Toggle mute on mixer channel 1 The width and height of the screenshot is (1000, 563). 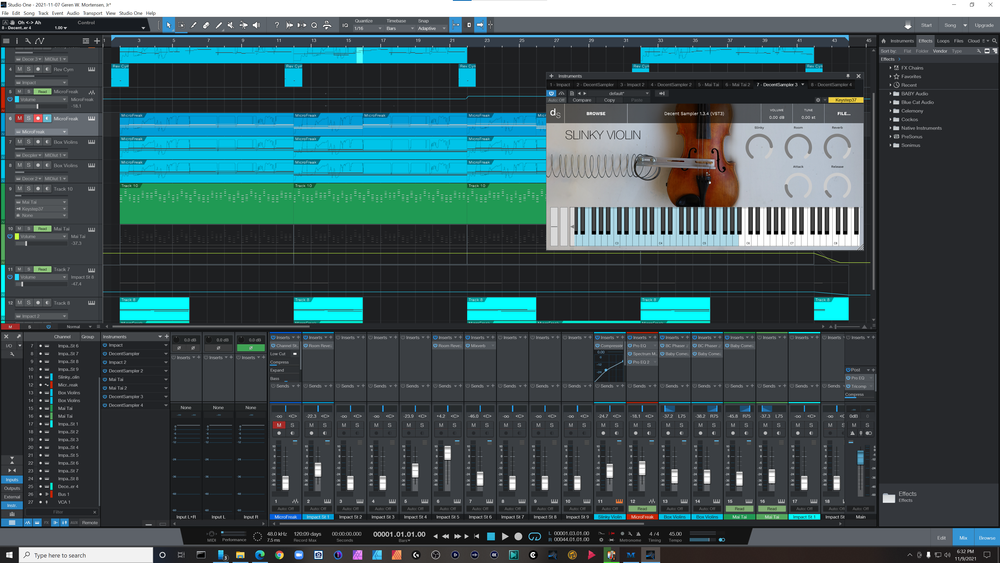tap(279, 425)
